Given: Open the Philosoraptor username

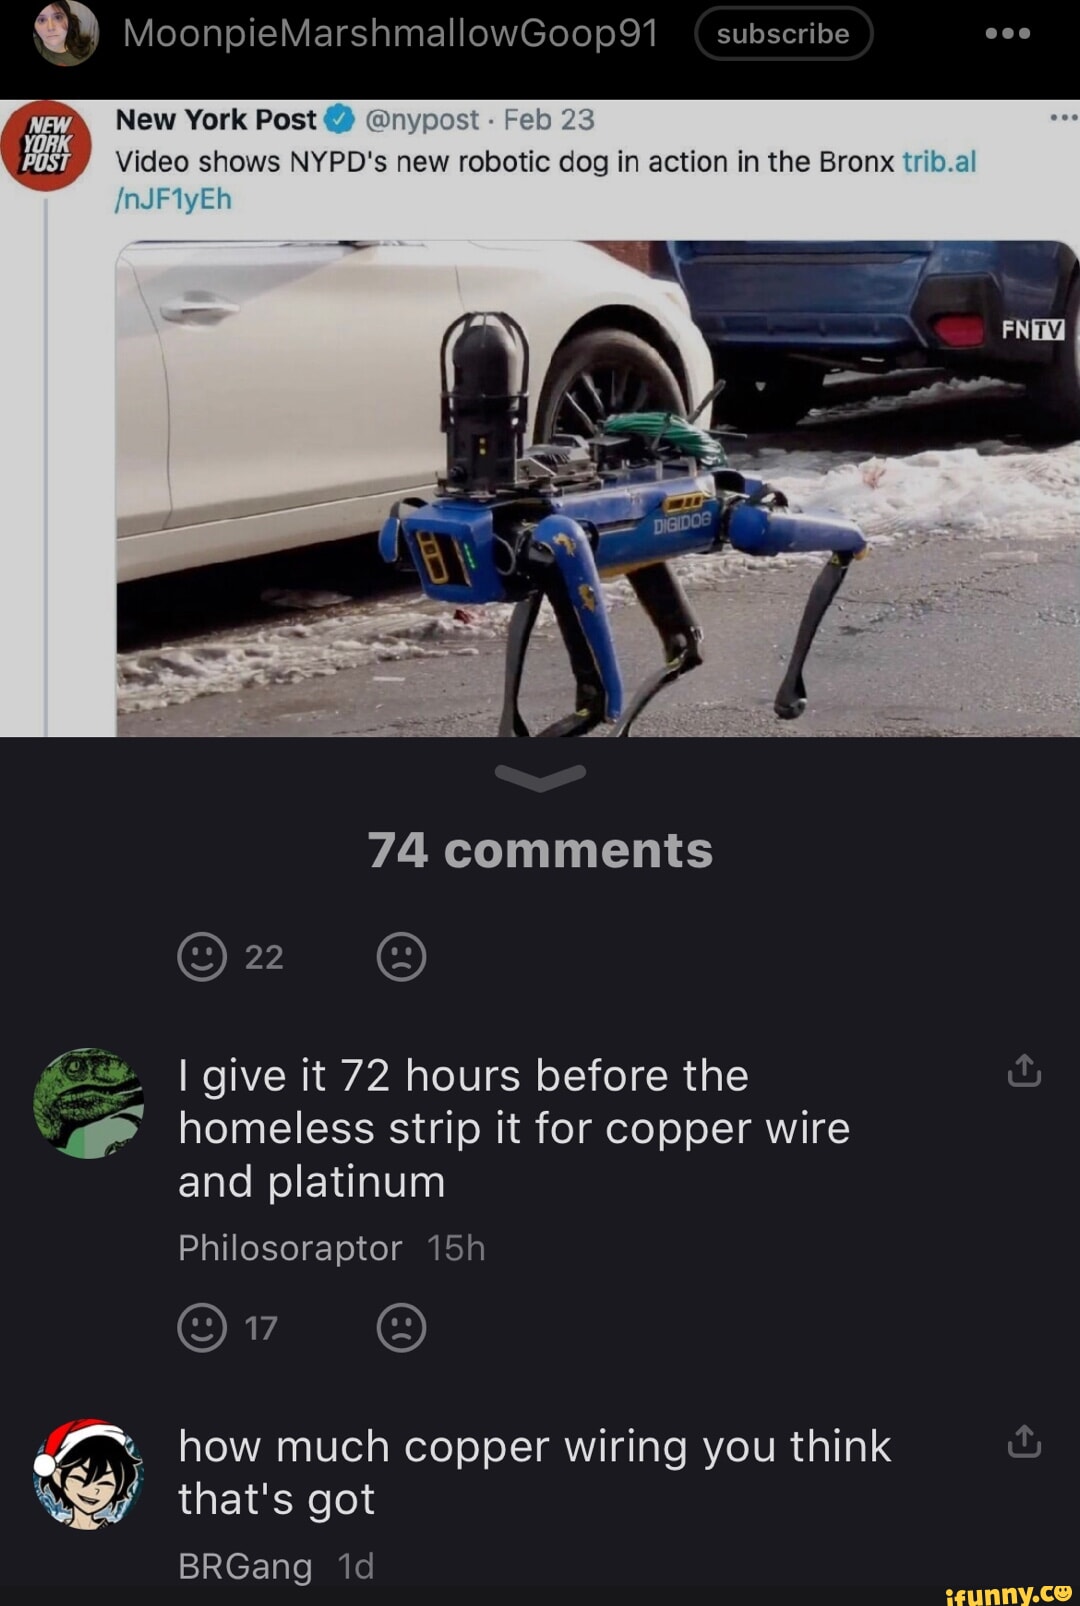Looking at the screenshot, I should click(290, 1248).
